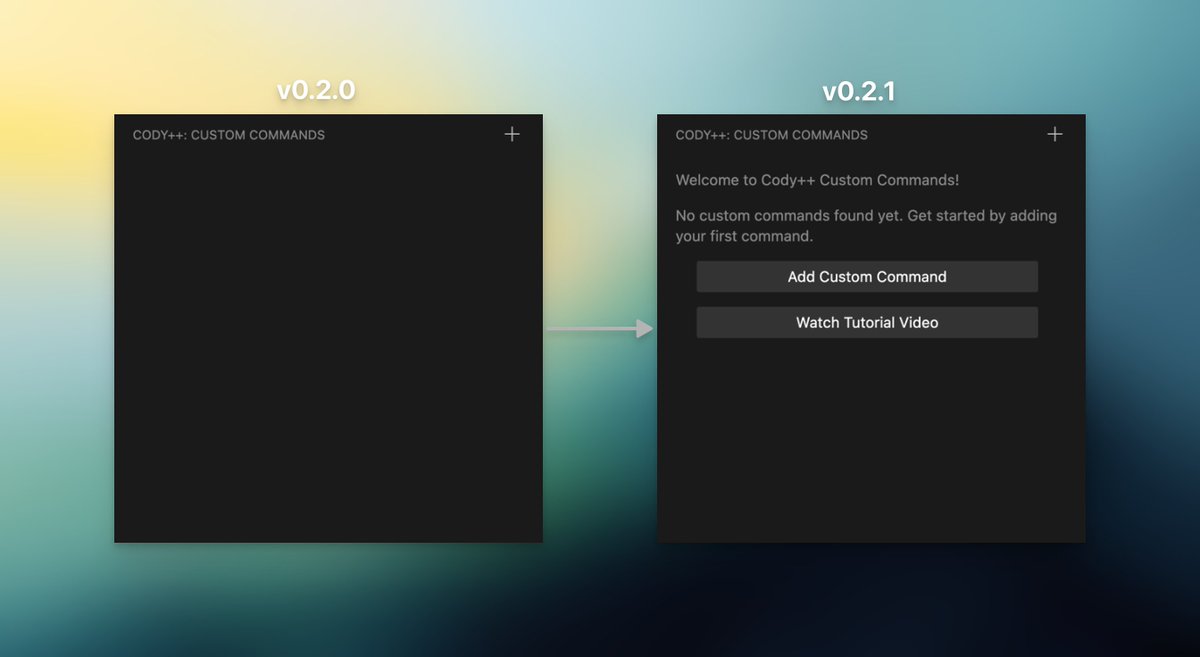Click the v0.2.1 version label
Screen dimensions: 1200x657
[859, 92]
